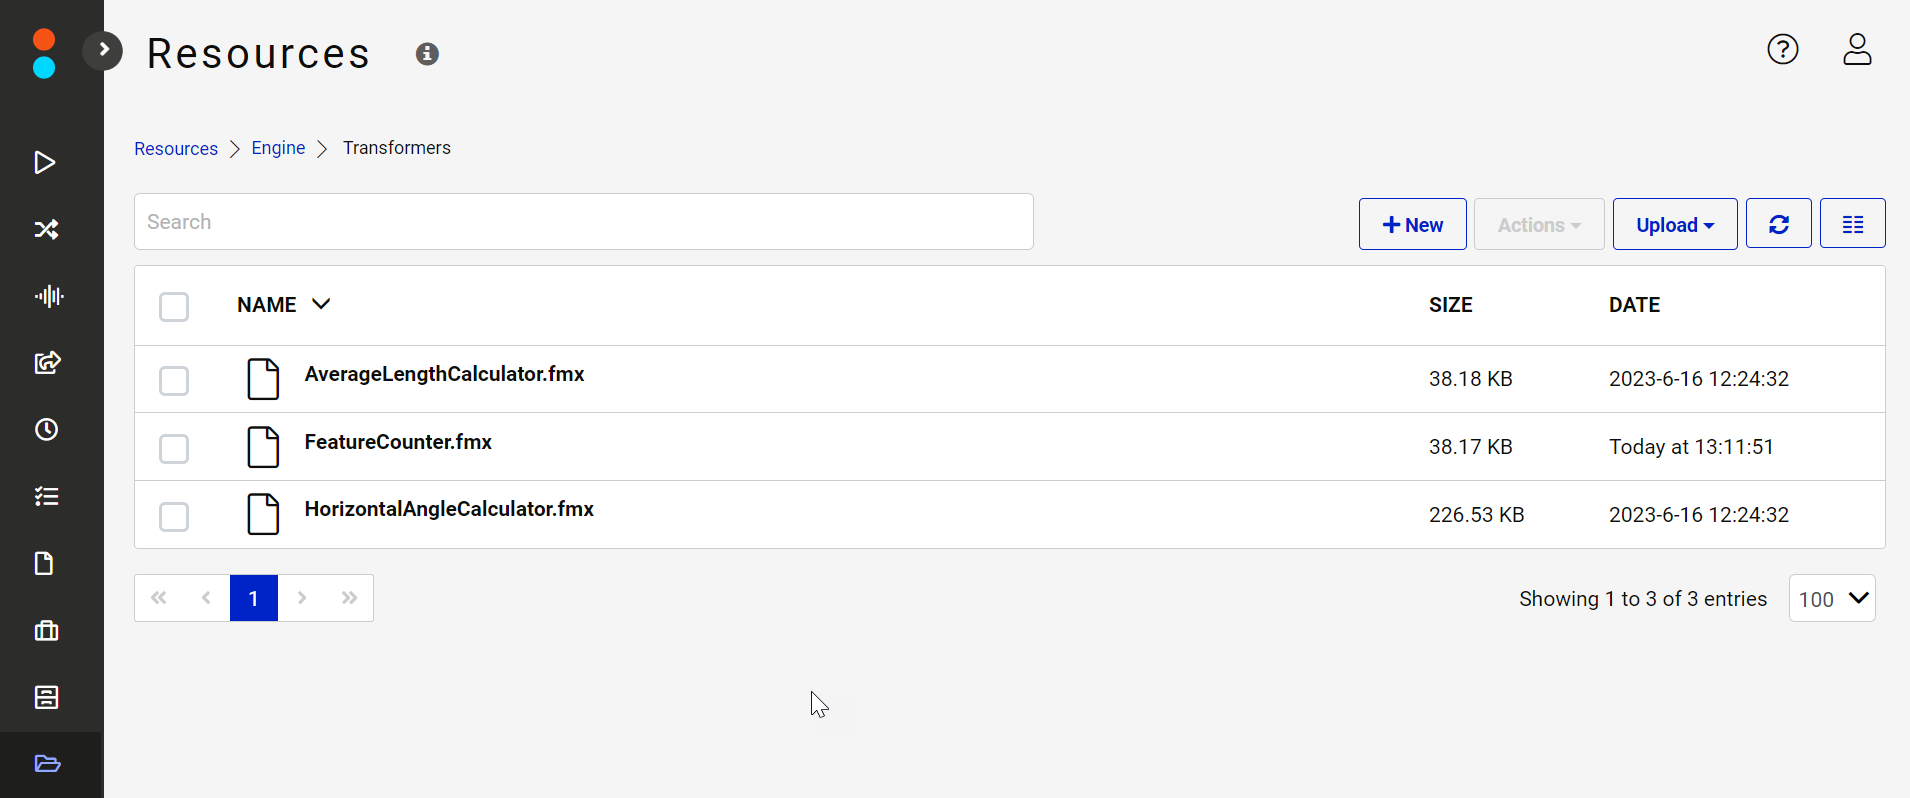1910x798 pixels.
Task: Open the 100 entries-per-page dropdown
Action: (1832, 598)
